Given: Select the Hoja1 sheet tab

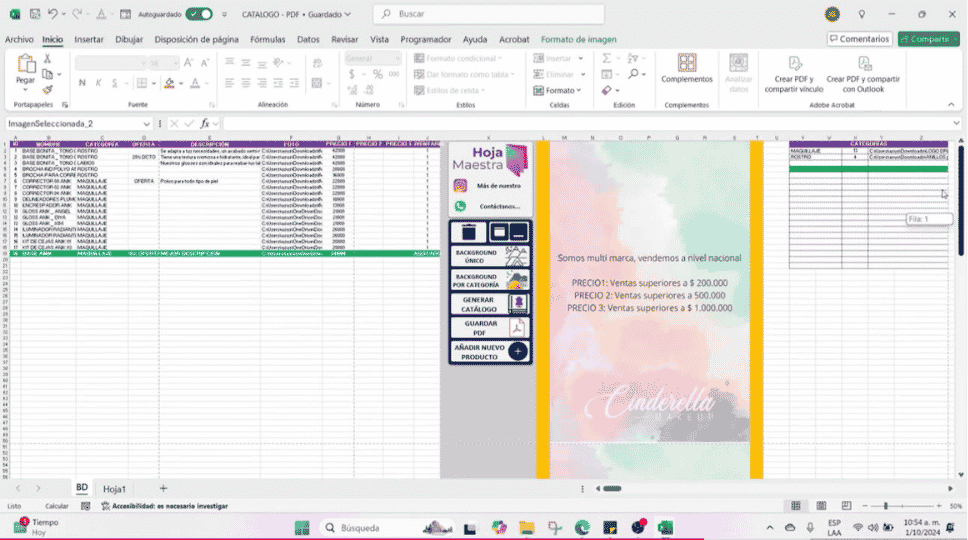Looking at the screenshot, I should (114, 488).
